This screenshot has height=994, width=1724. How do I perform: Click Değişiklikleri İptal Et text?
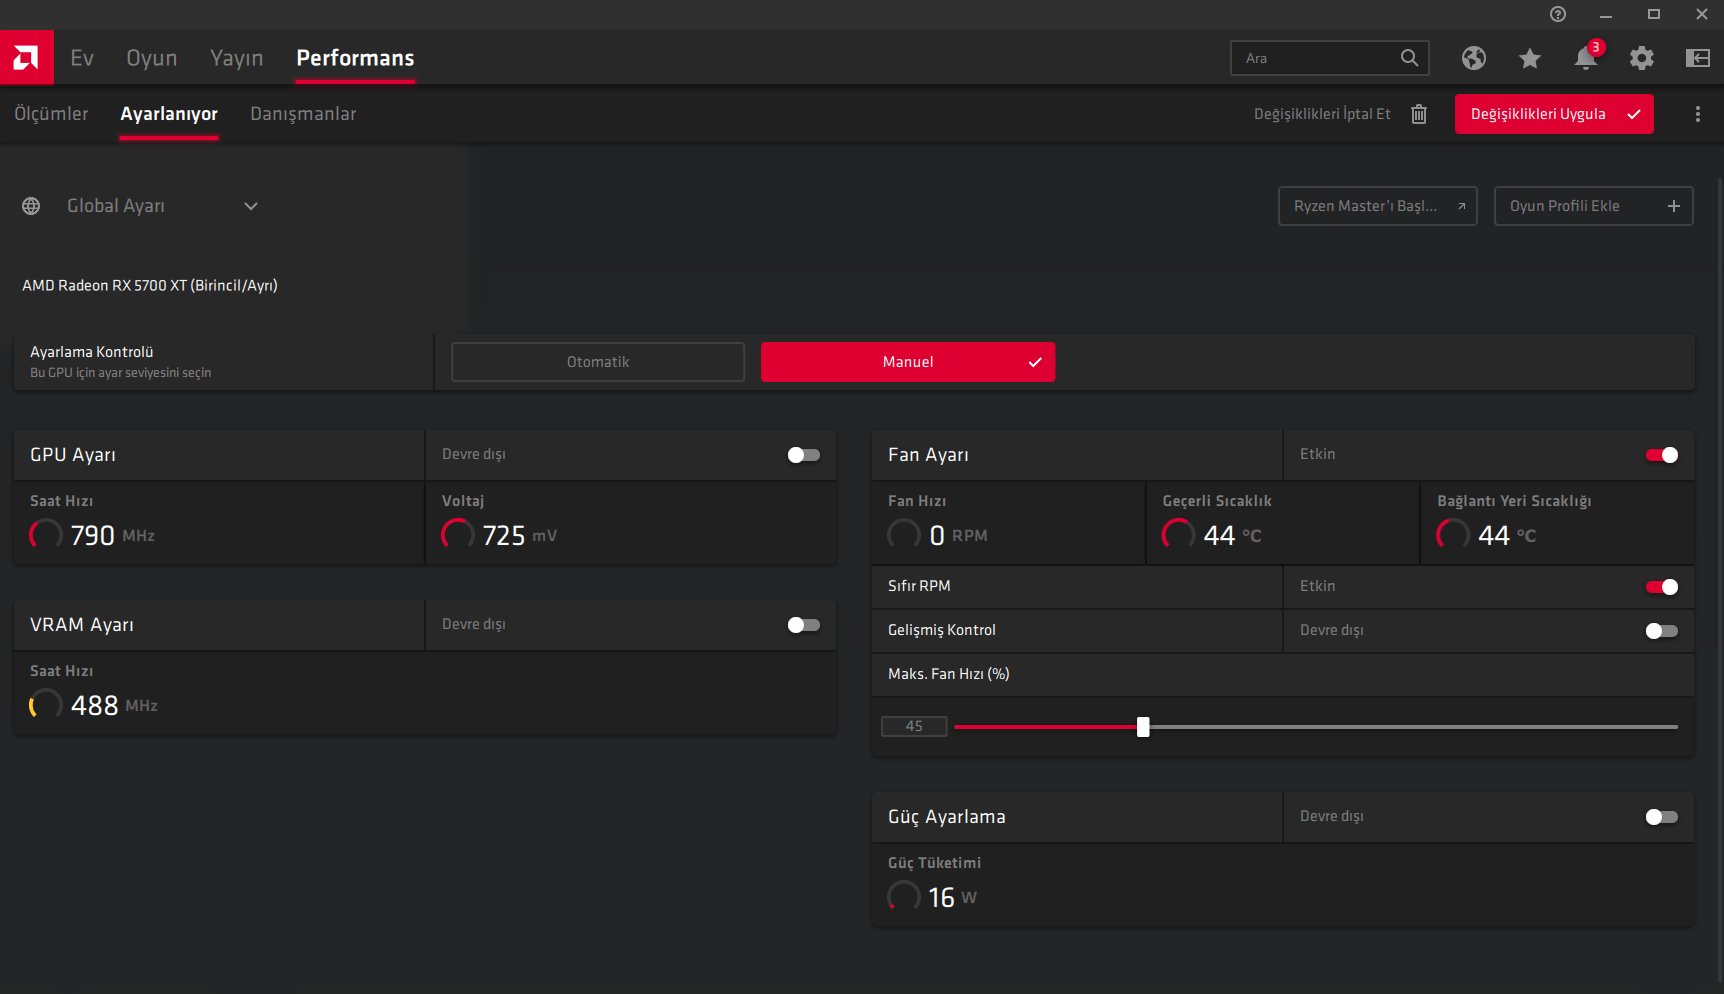pos(1322,114)
